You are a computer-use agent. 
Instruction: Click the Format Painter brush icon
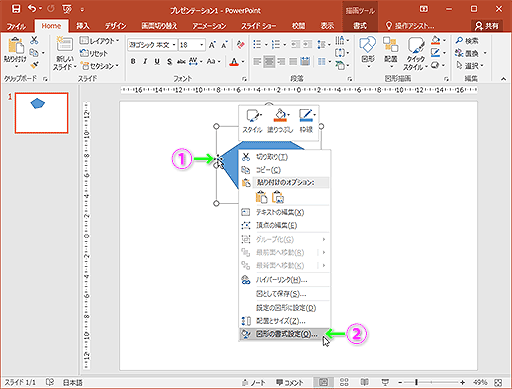click(x=34, y=65)
